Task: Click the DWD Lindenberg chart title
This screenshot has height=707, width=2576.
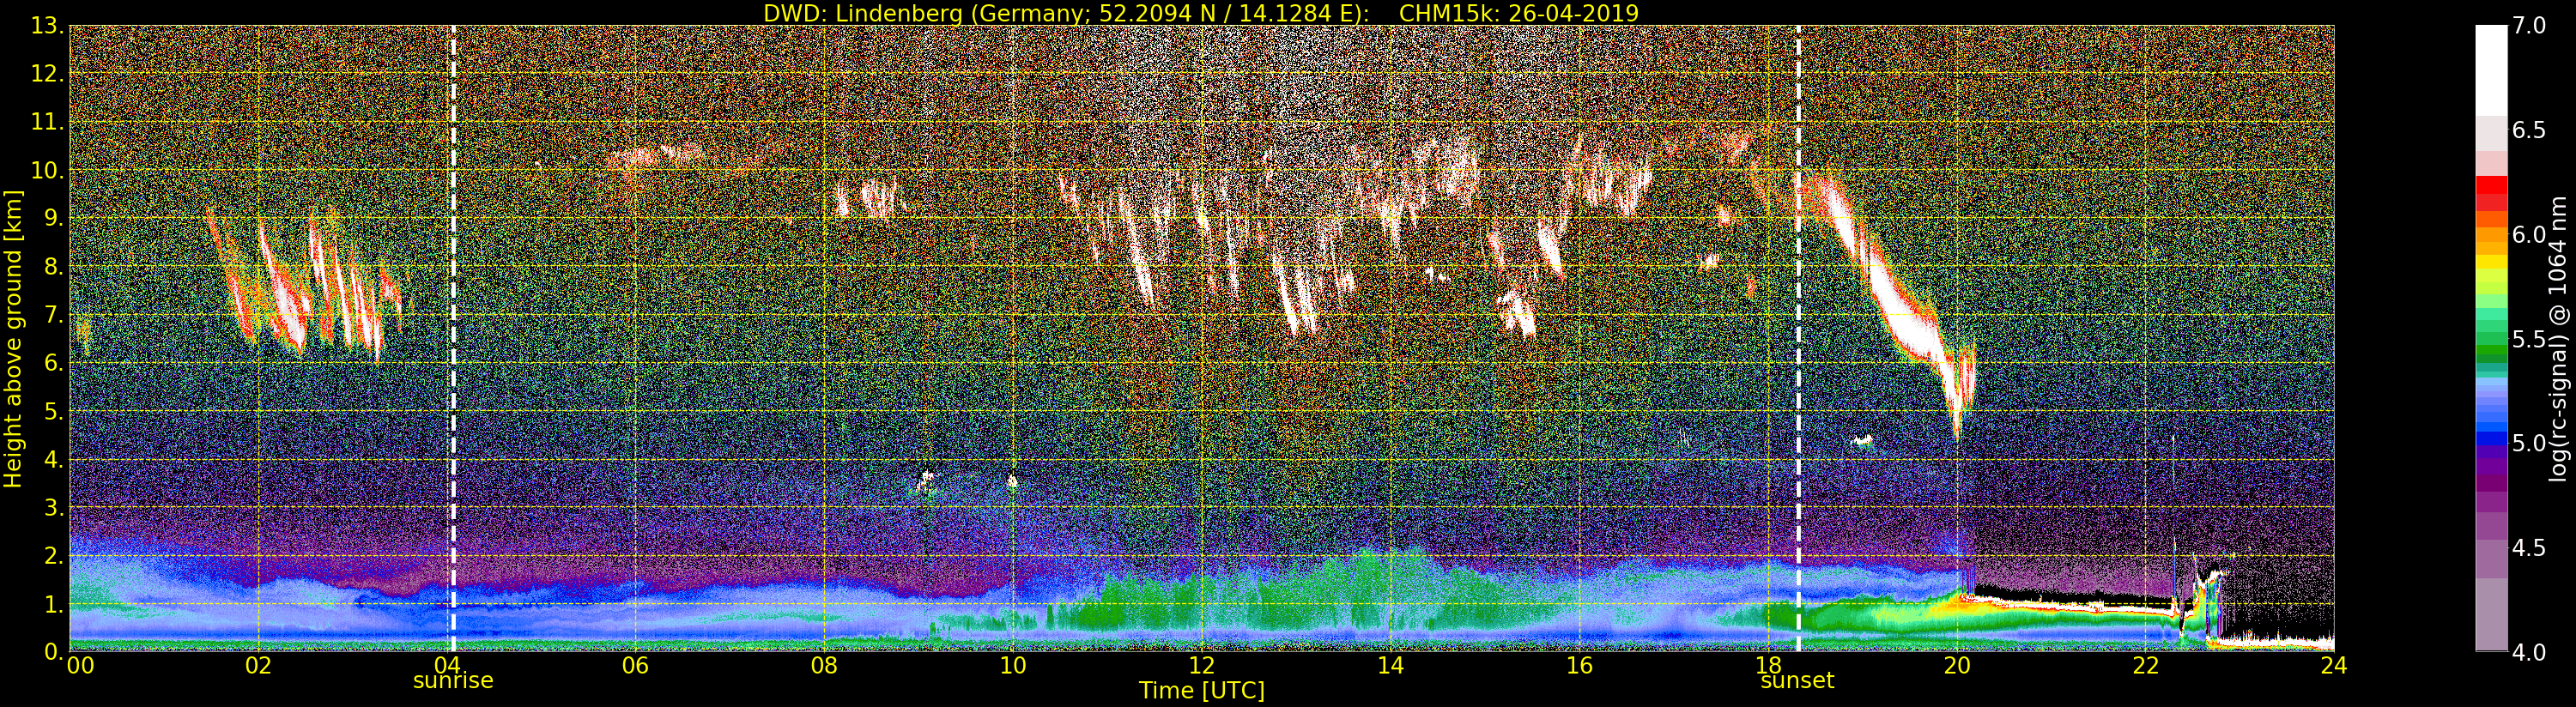Action: [1200, 13]
